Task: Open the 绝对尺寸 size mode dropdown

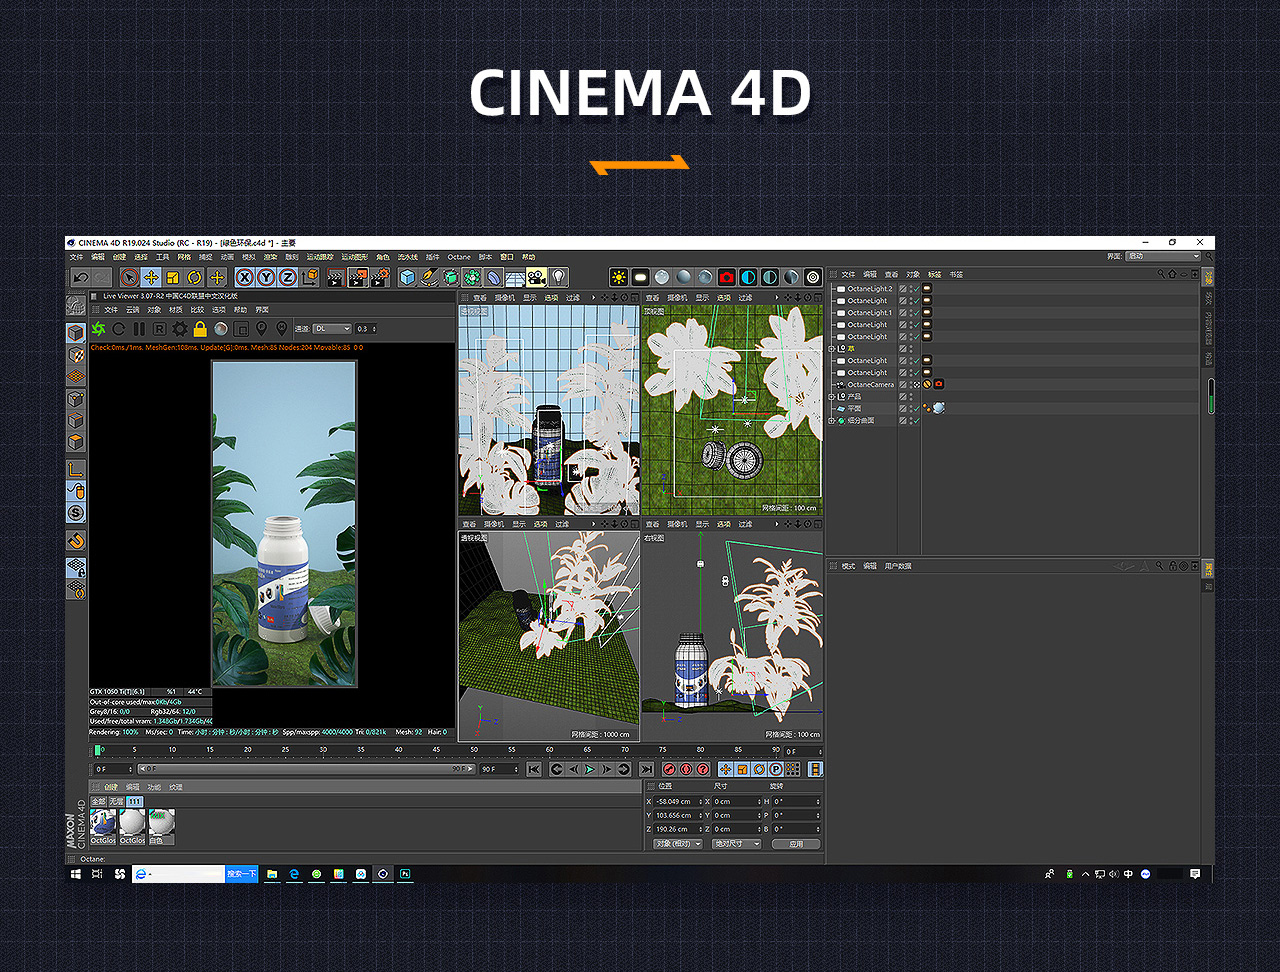Action: 736,844
